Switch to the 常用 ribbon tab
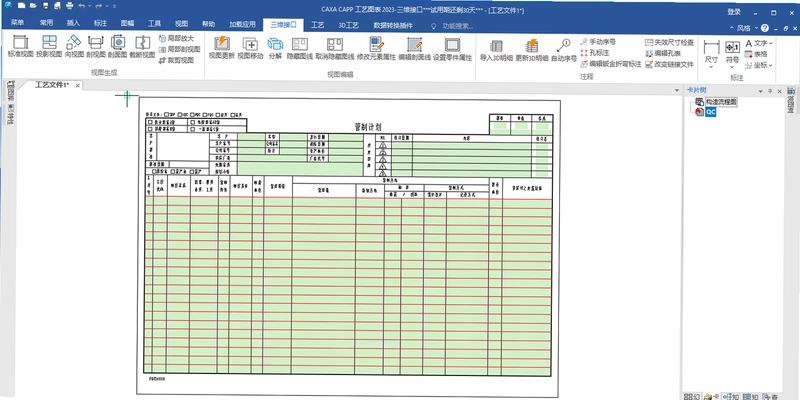800x400 pixels. [46, 23]
